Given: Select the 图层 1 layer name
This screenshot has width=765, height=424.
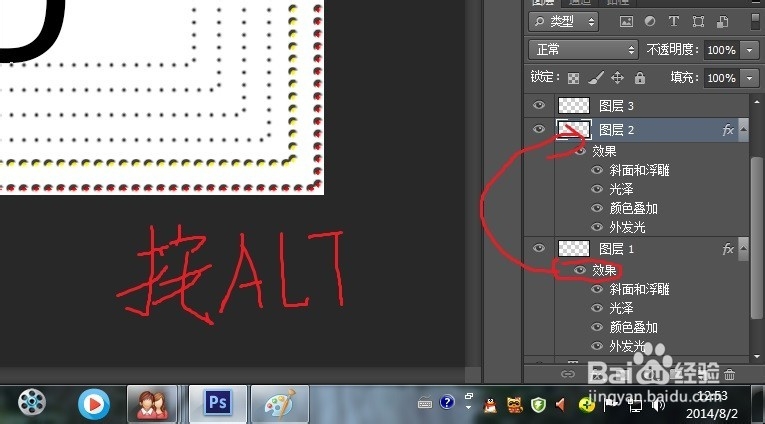Looking at the screenshot, I should pyautogui.click(x=616, y=249).
